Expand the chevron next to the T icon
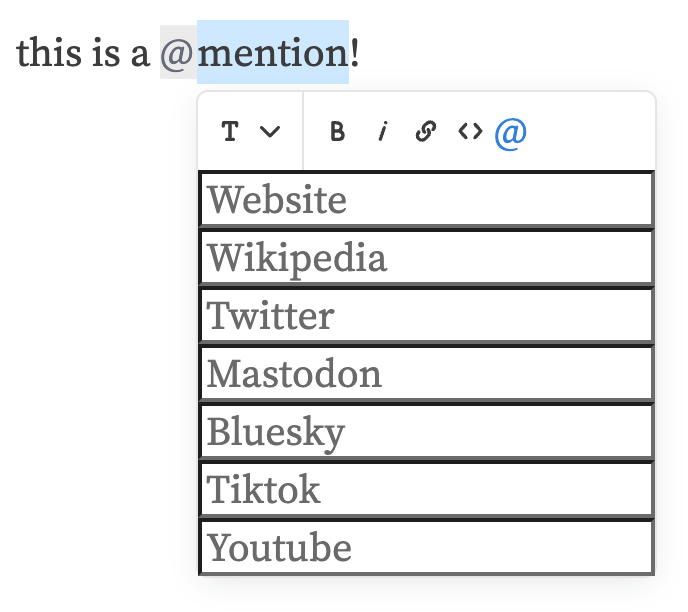Image resolution: width=688 pixels, height=612 pixels. click(269, 132)
